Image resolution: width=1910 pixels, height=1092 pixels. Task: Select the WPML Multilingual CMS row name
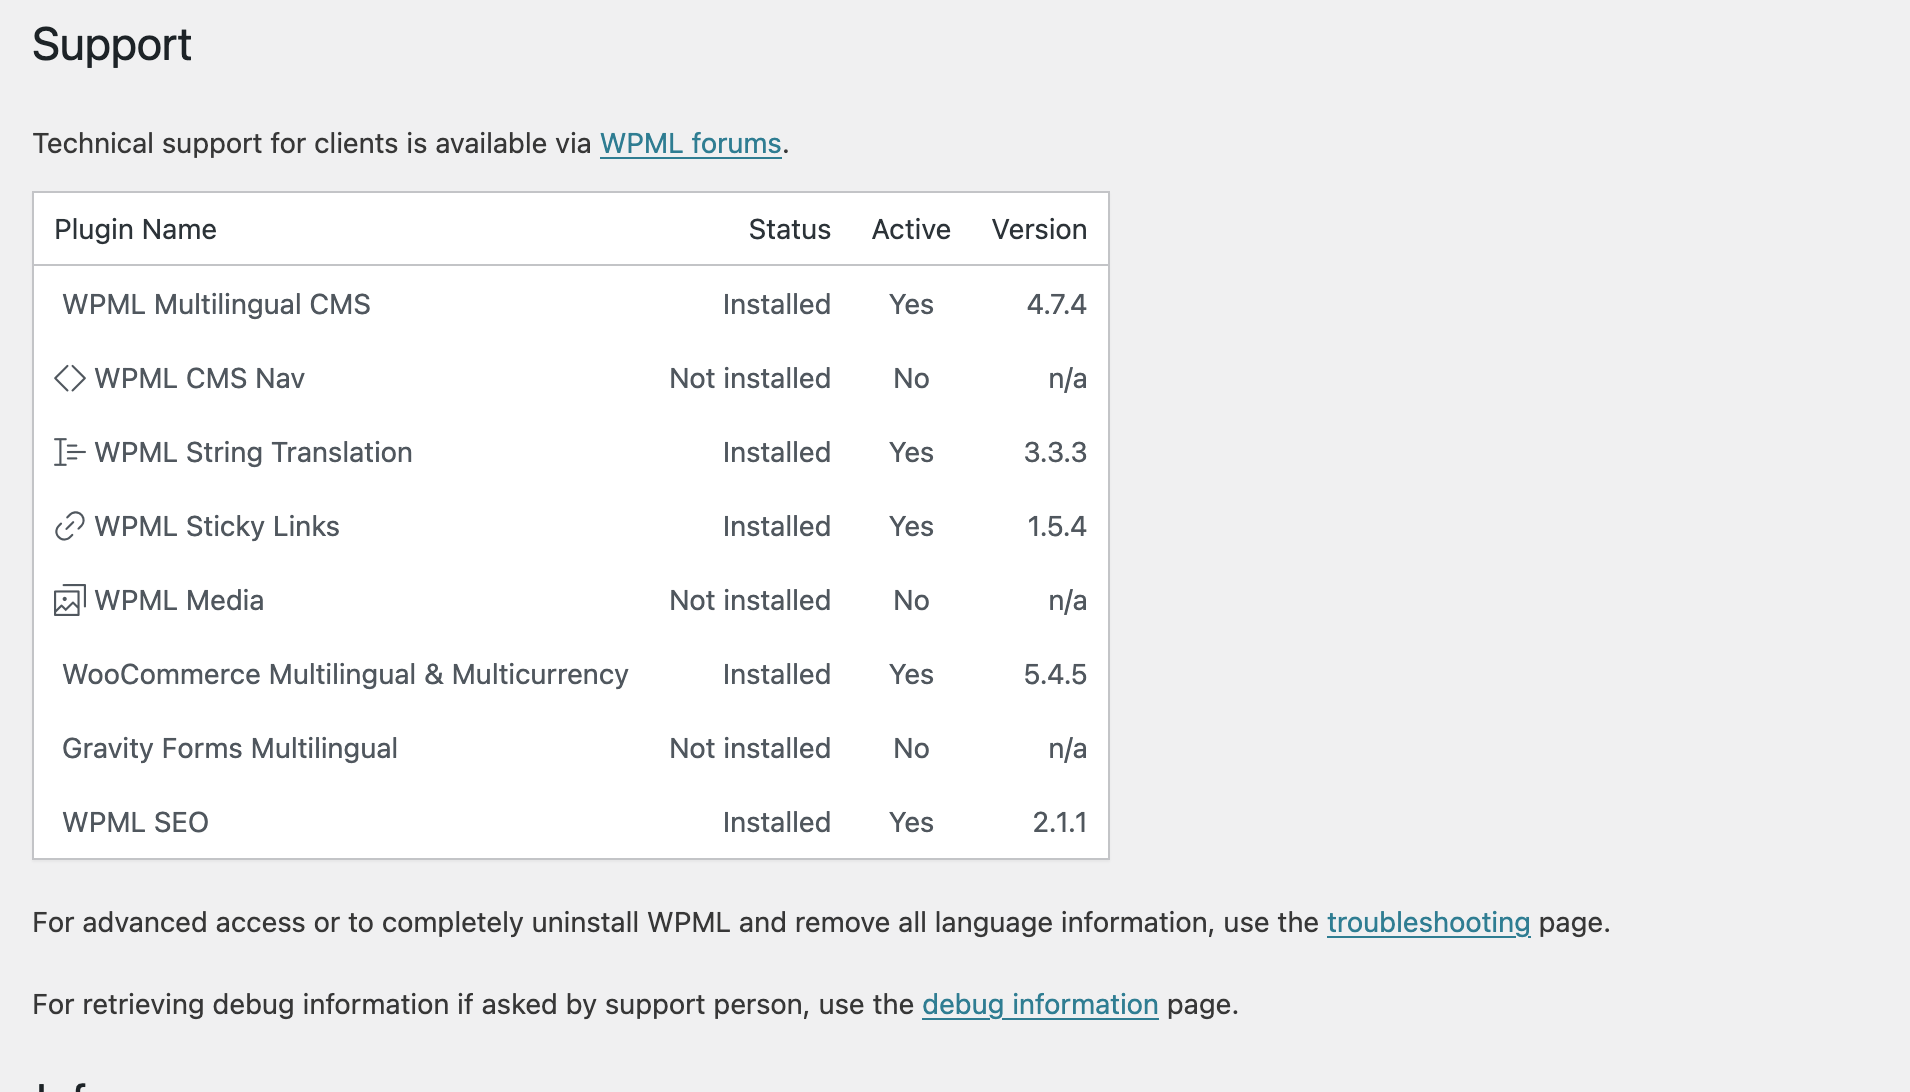[x=216, y=304]
